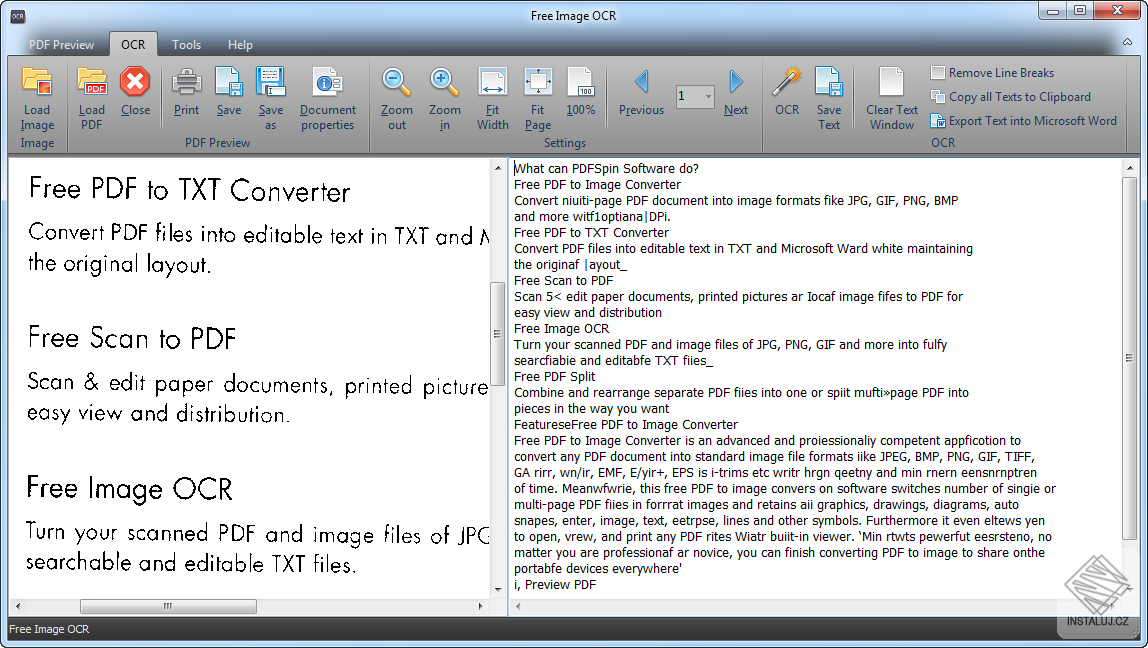
Task: Enable Remove Line Breaks checkbox
Action: (x=938, y=72)
